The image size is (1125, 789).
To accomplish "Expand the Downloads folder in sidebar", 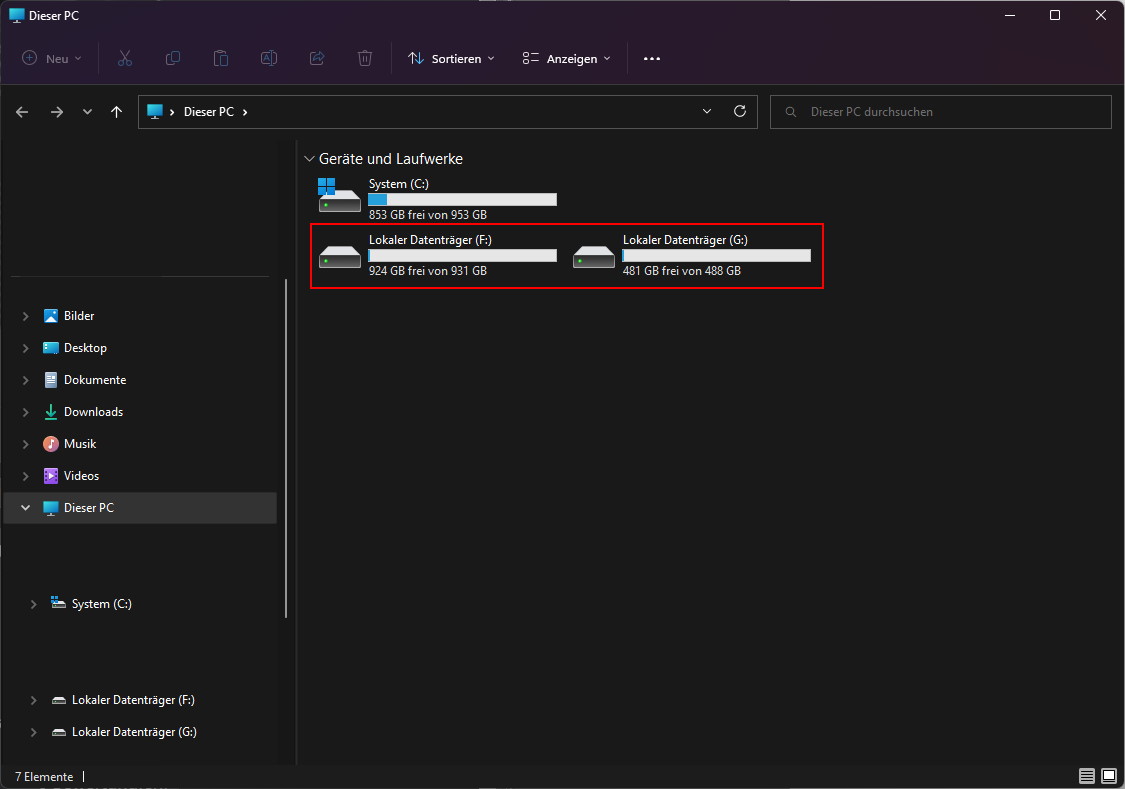I will pos(25,412).
